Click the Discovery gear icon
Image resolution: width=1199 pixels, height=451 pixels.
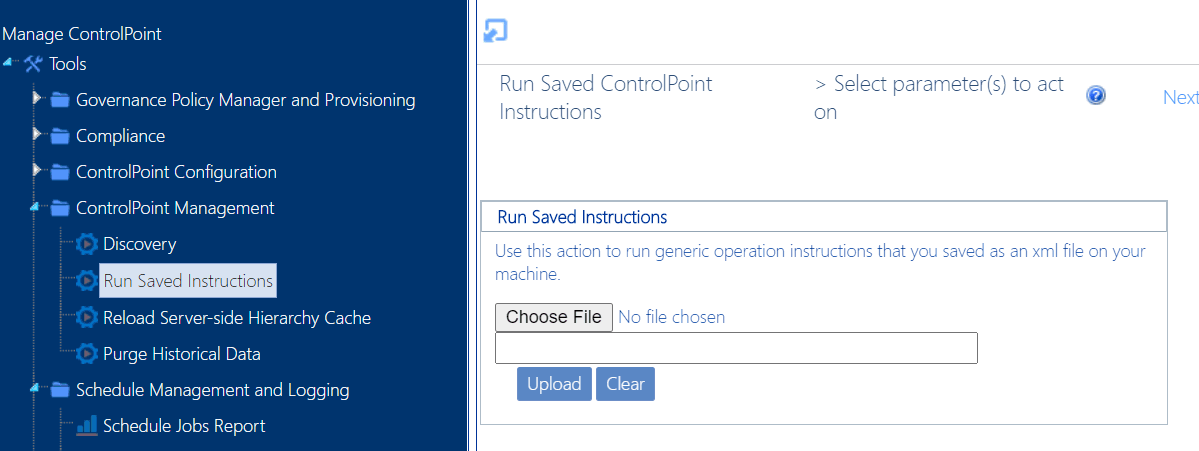point(86,244)
